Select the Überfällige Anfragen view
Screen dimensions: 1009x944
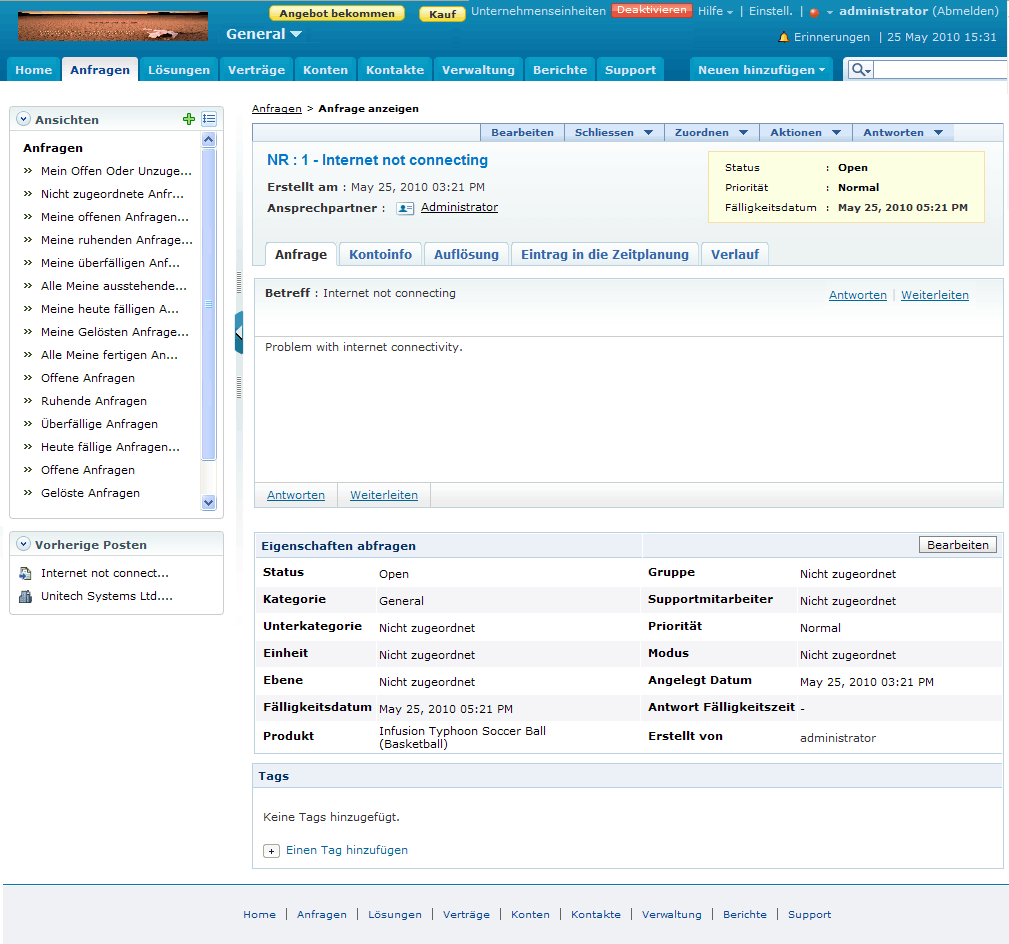pyautogui.click(x=99, y=424)
